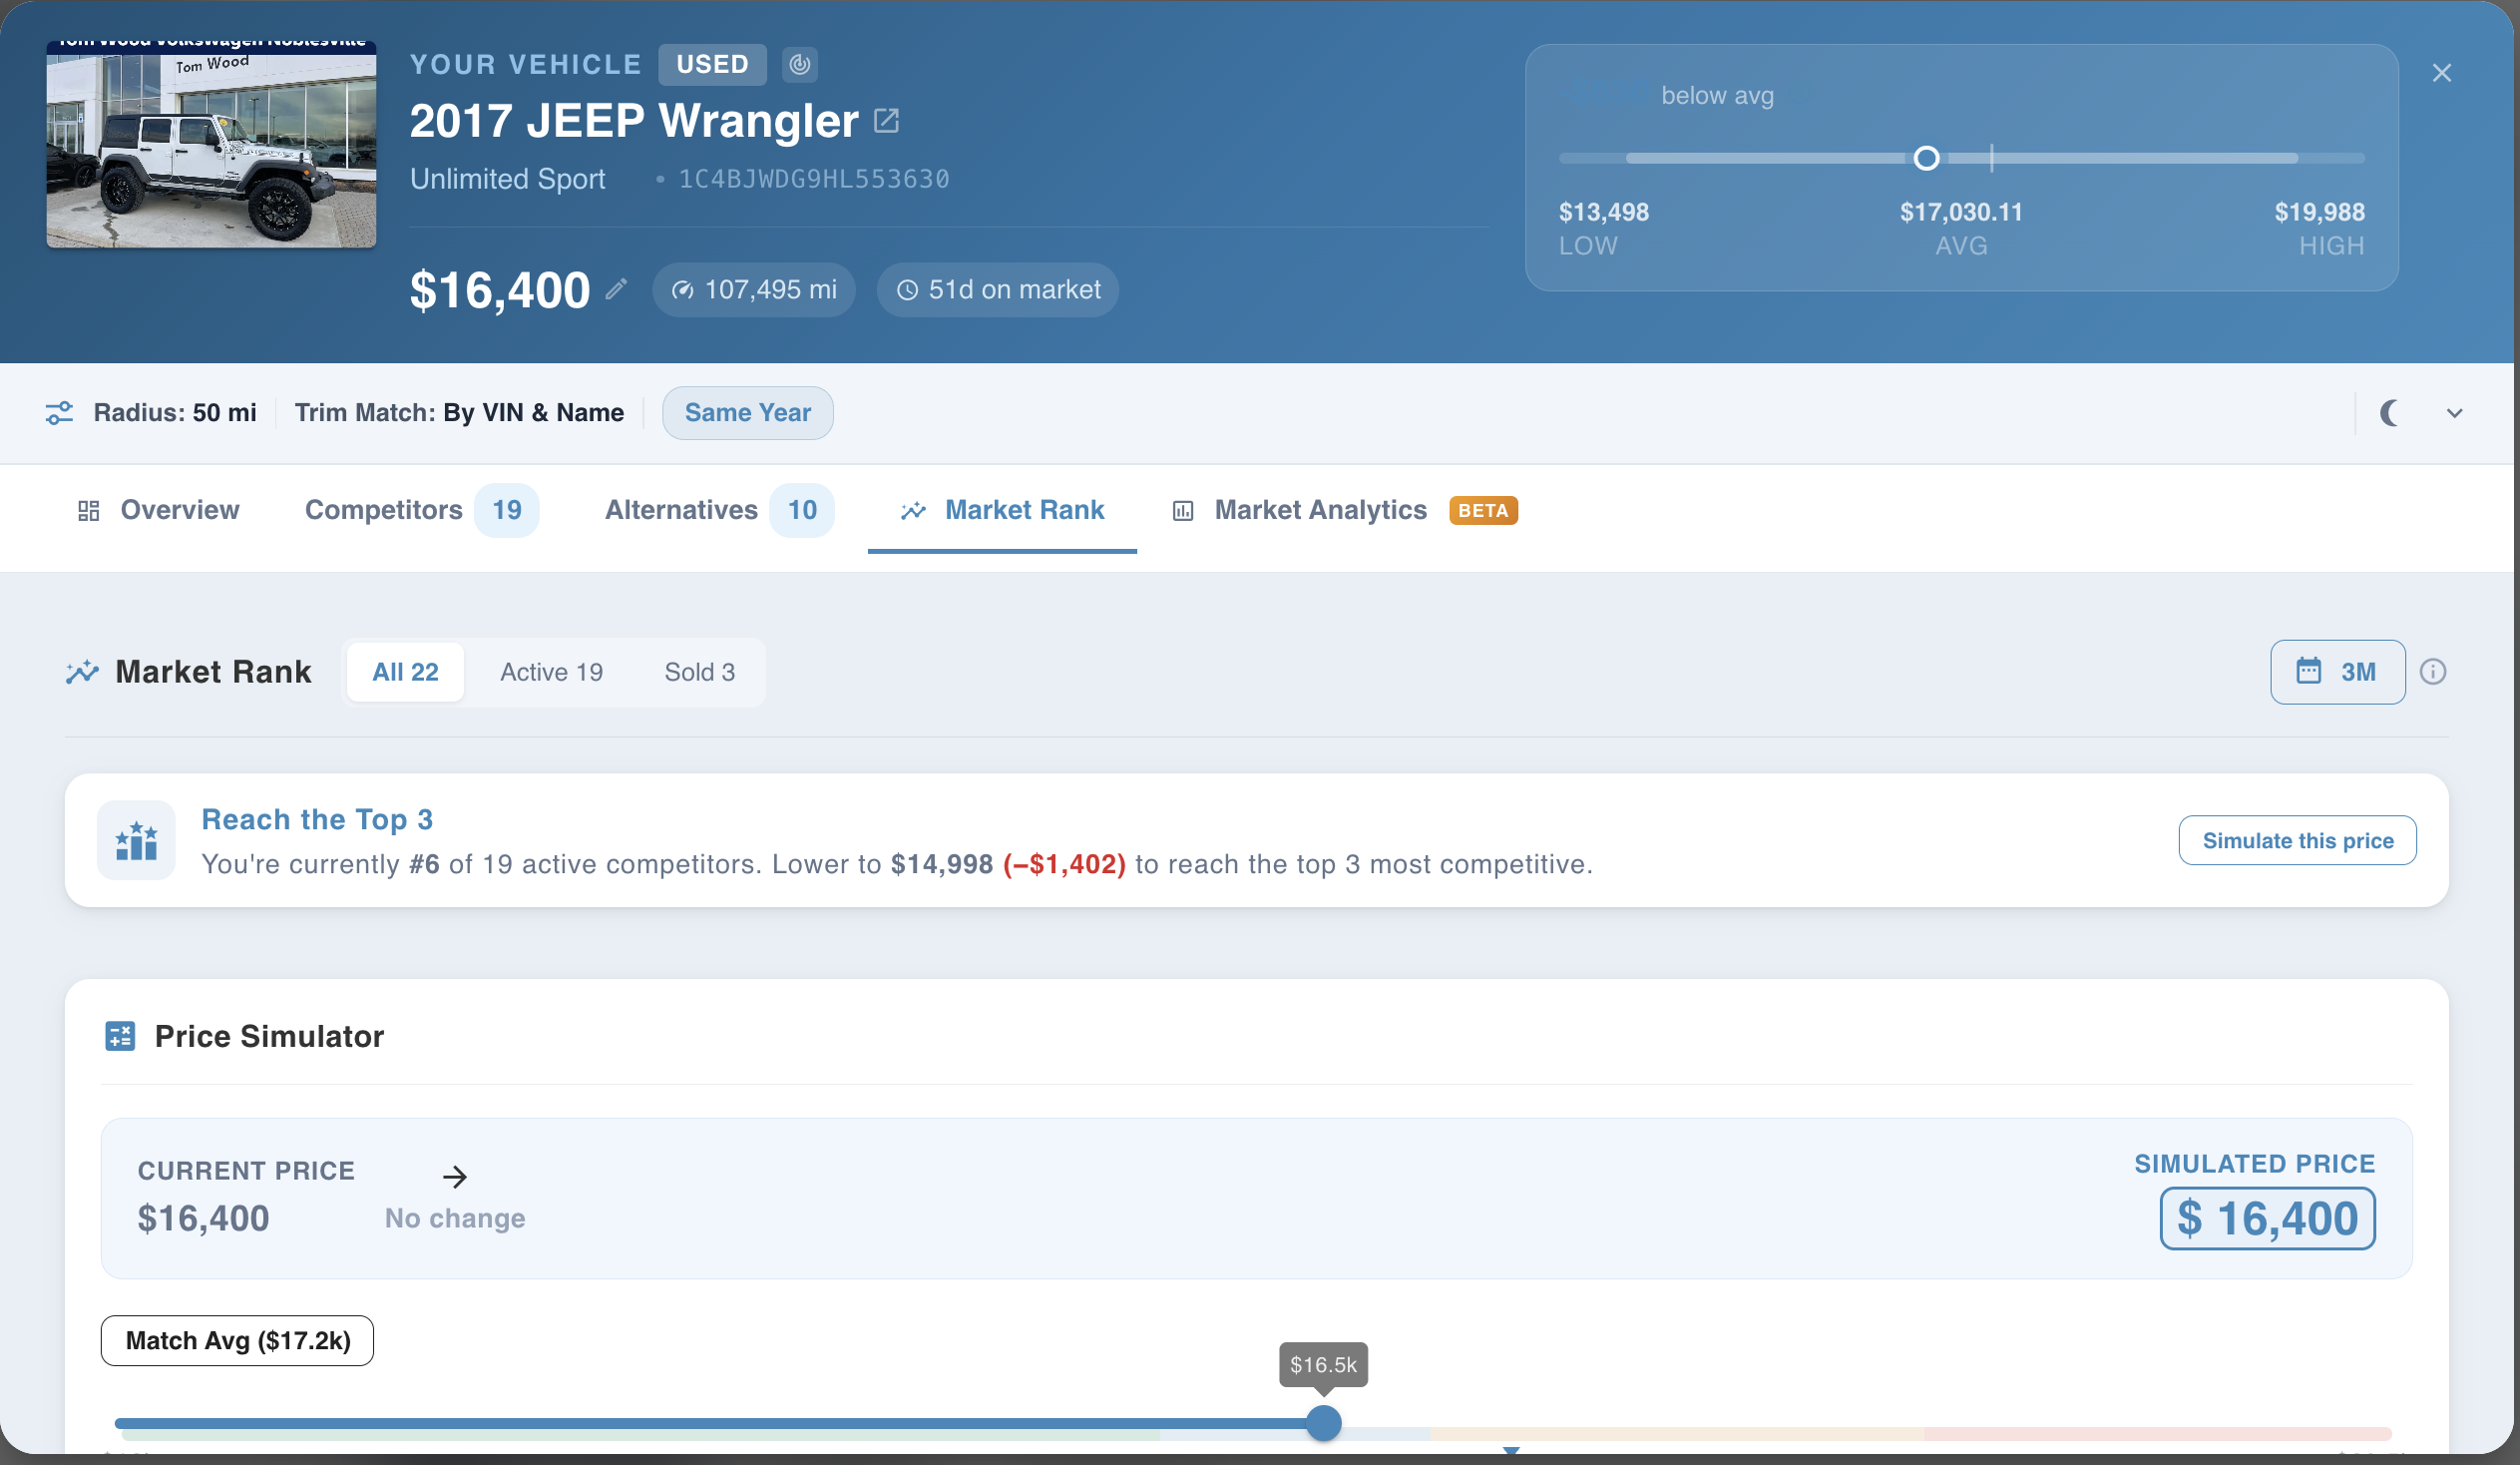This screenshot has height=1465, width=2520.
Task: Click the BETA badge
Action: (x=1483, y=510)
